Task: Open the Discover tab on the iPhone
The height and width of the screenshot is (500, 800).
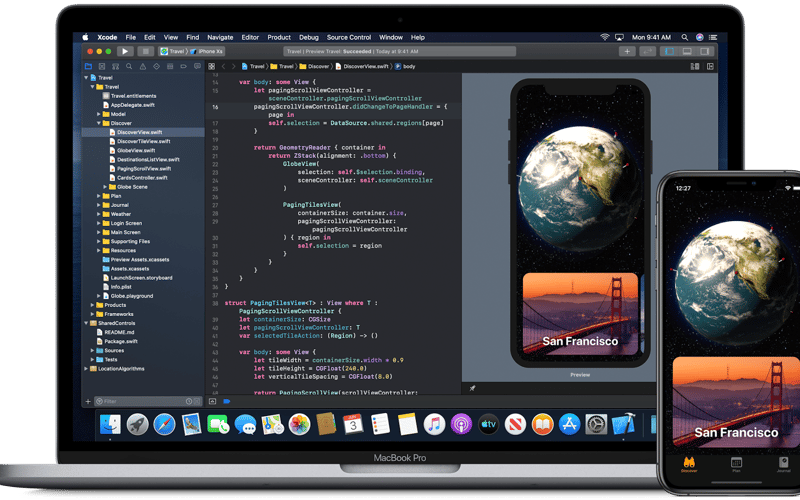Action: [689, 464]
